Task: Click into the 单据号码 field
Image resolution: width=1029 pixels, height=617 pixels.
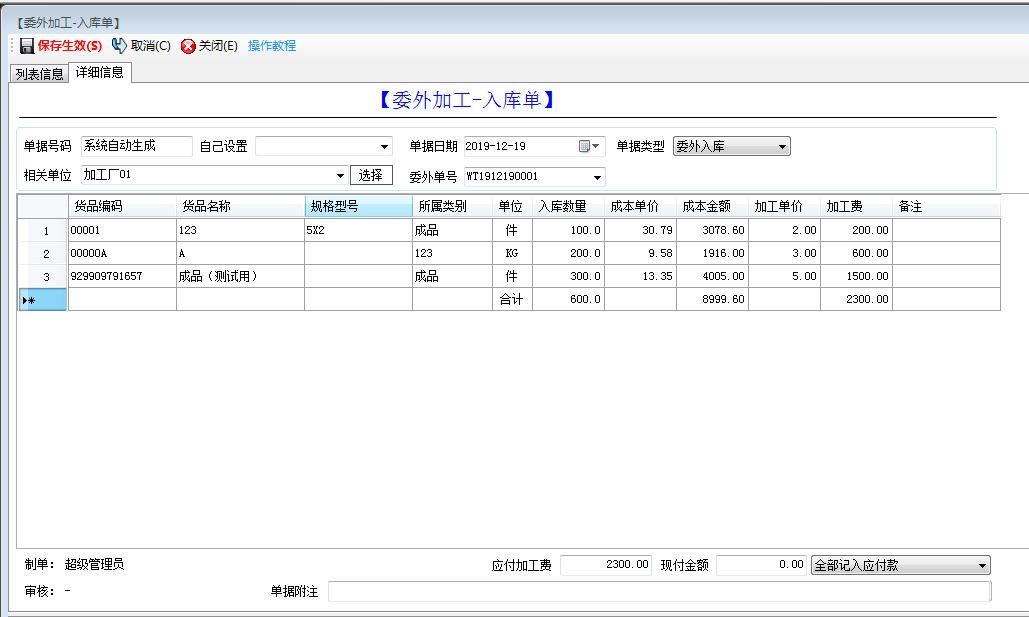Action: [x=136, y=146]
